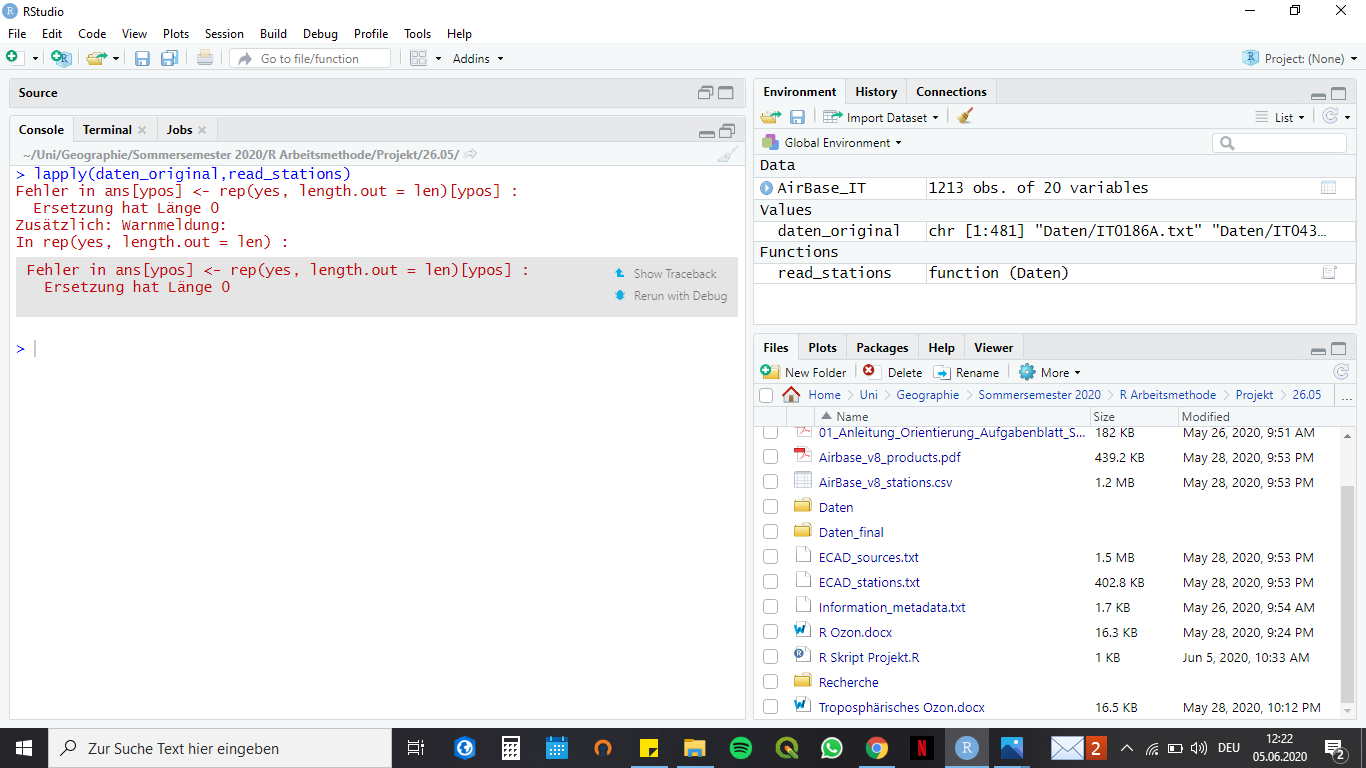Refresh the Files pane listing

point(1341,372)
